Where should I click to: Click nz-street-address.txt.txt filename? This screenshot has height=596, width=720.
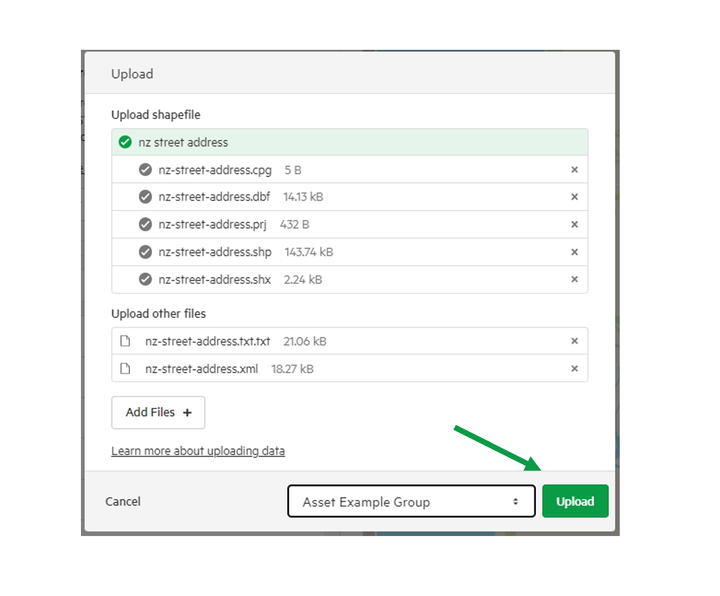pyautogui.click(x=208, y=342)
